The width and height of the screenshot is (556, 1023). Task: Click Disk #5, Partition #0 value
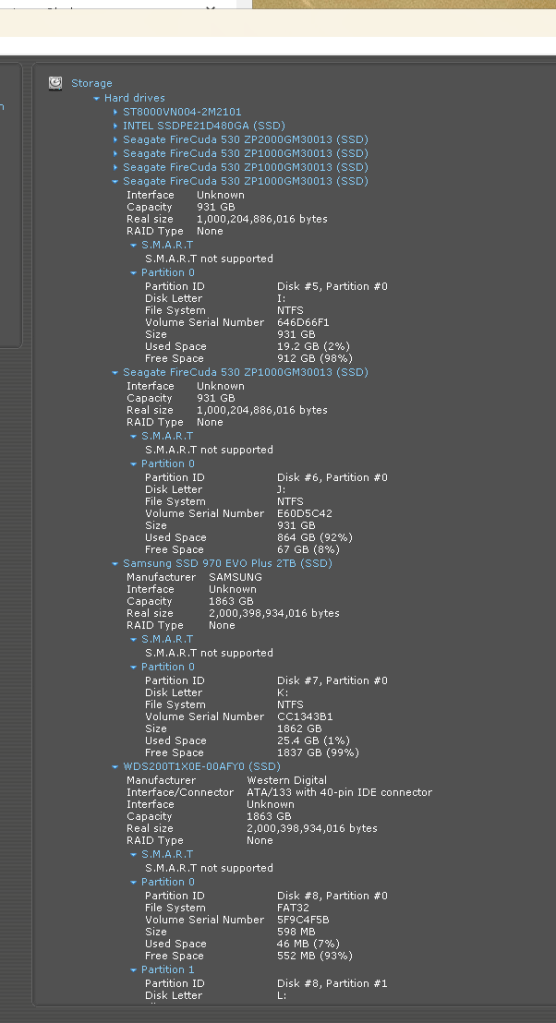[x=332, y=286]
